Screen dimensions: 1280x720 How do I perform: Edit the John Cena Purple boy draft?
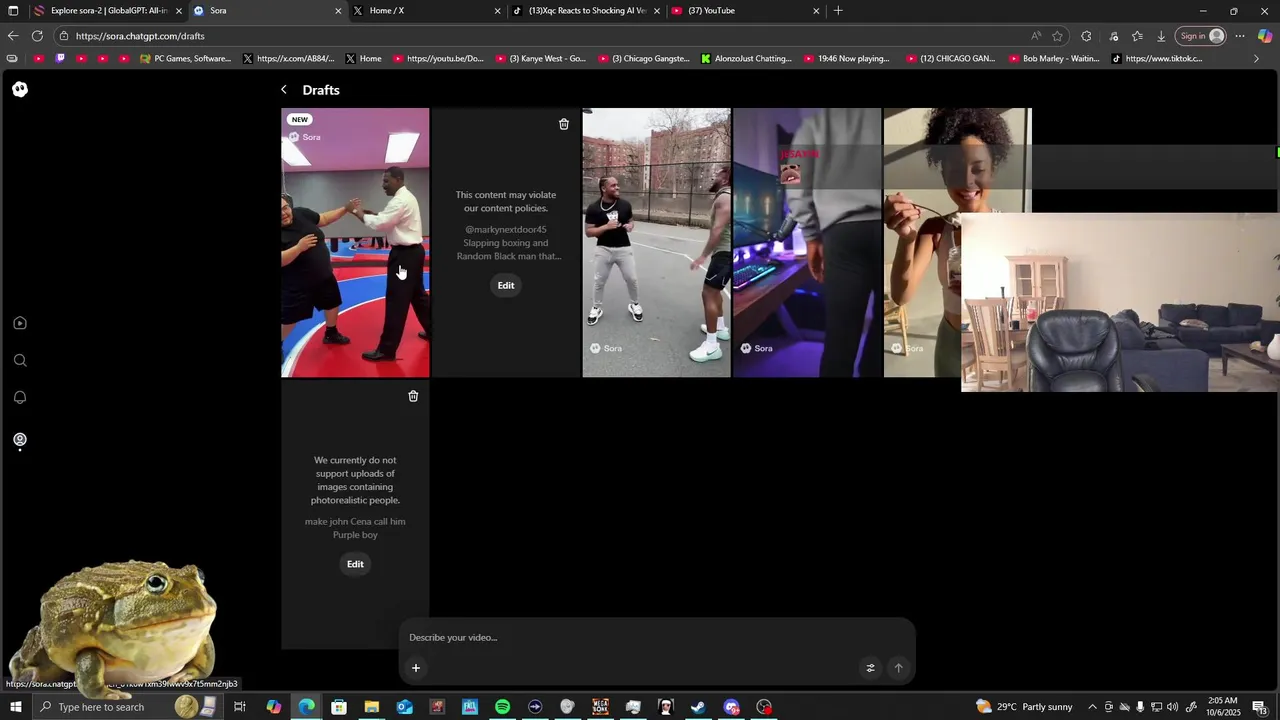[355, 564]
